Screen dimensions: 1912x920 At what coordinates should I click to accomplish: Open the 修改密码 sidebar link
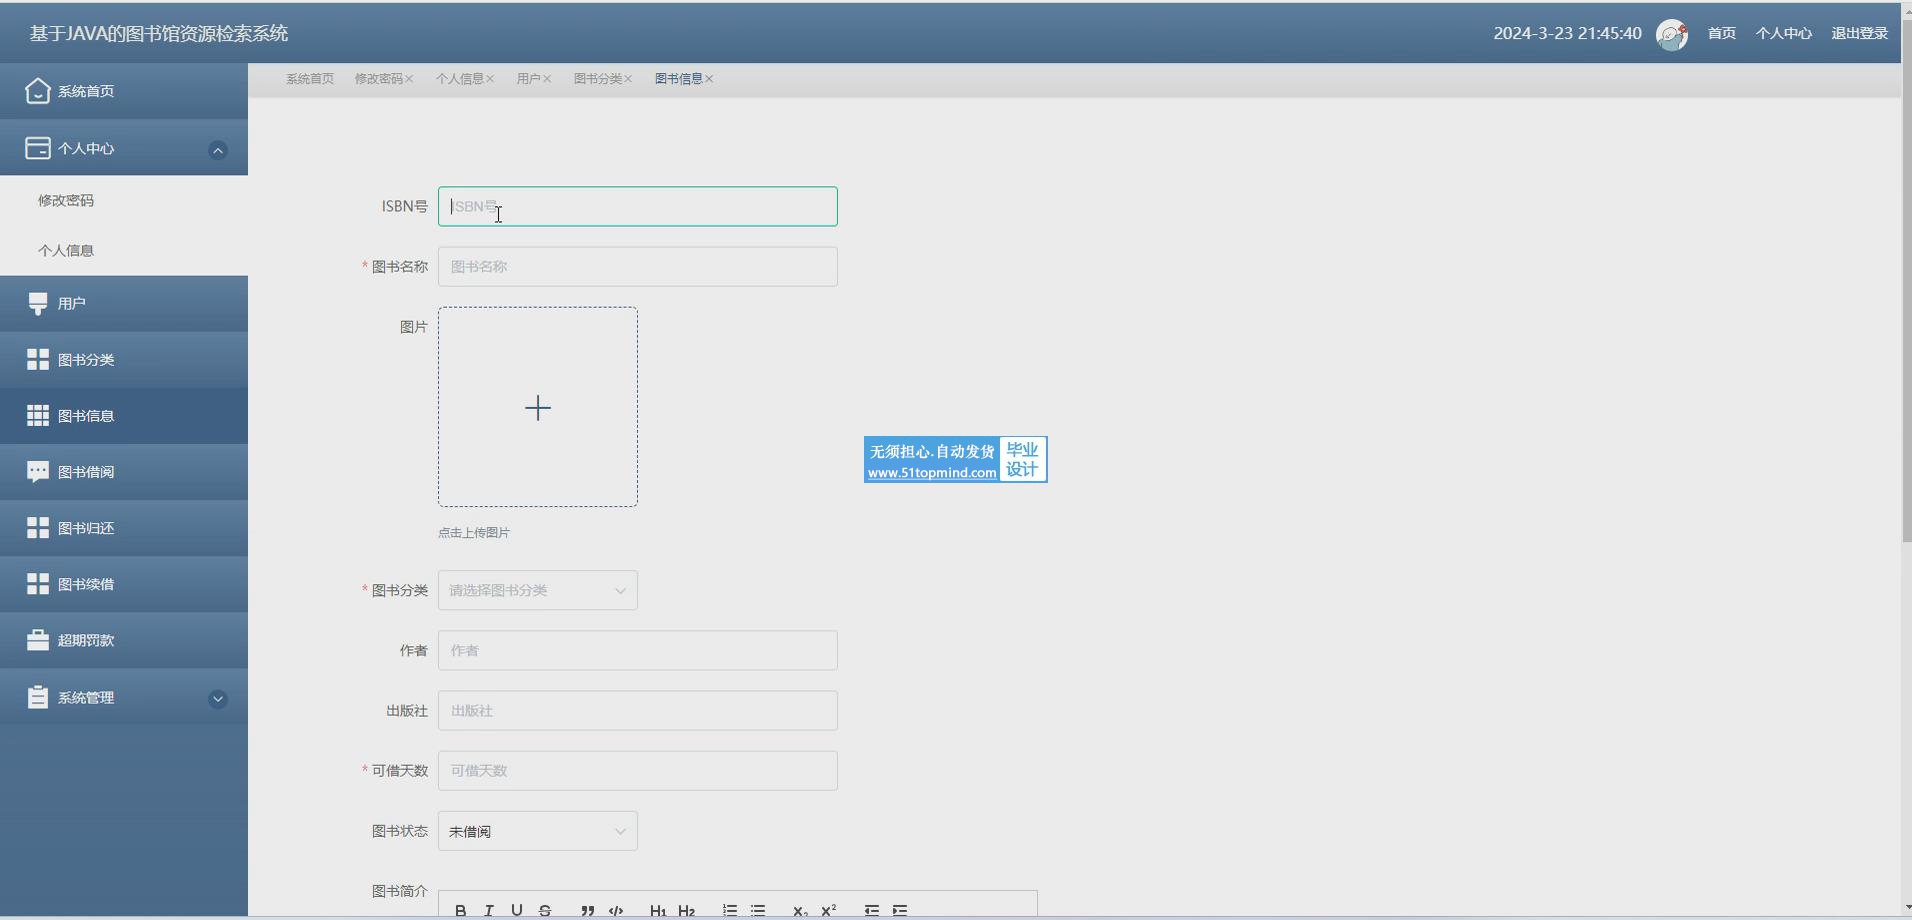point(66,200)
